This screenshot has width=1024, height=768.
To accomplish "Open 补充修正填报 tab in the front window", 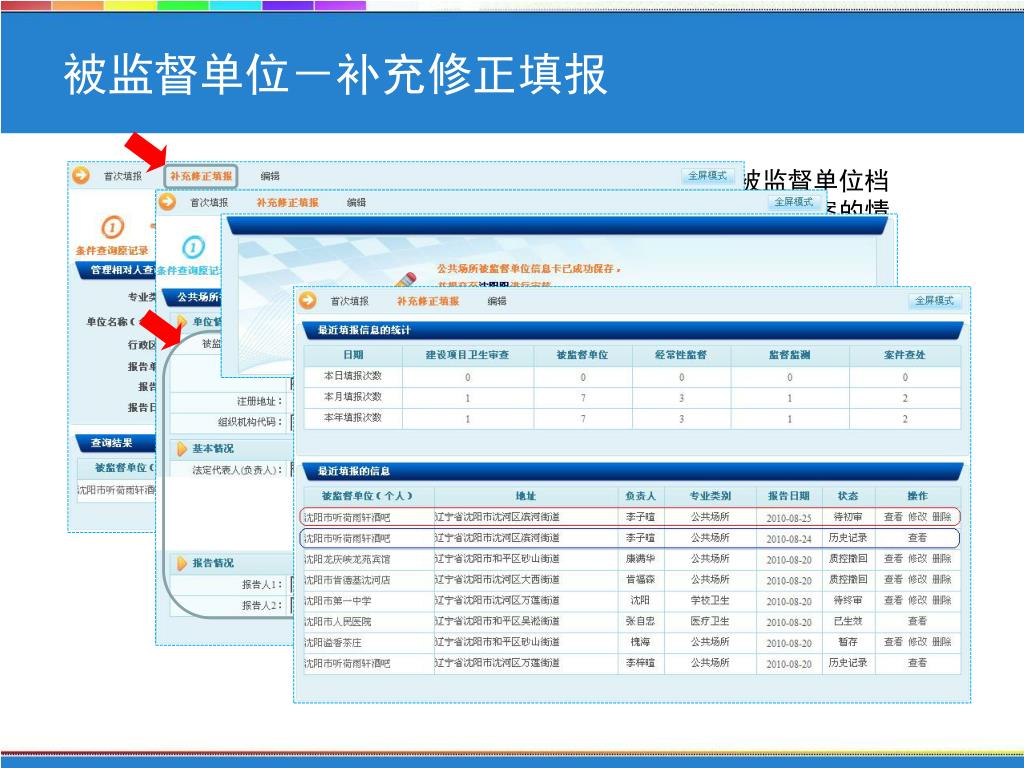I will tap(428, 301).
